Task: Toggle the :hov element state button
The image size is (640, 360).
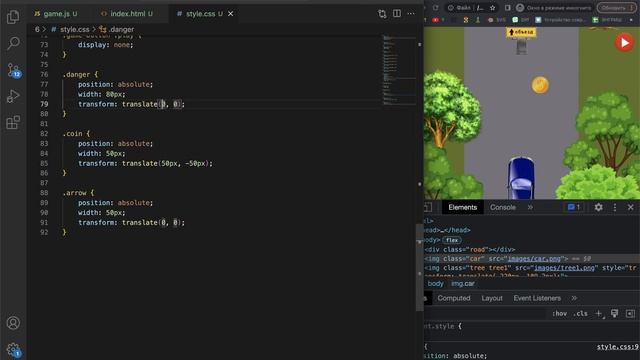Action: [560, 313]
